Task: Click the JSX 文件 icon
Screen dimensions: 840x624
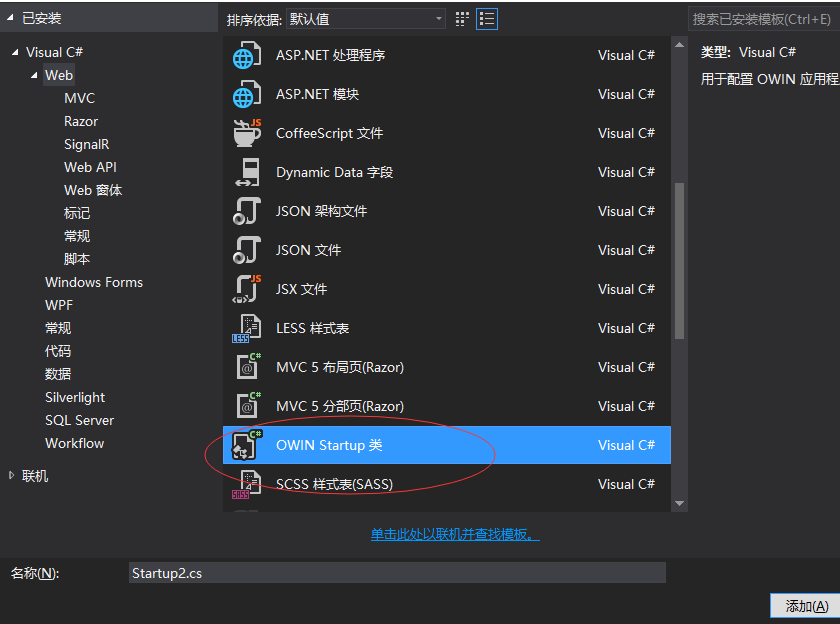Action: (247, 289)
